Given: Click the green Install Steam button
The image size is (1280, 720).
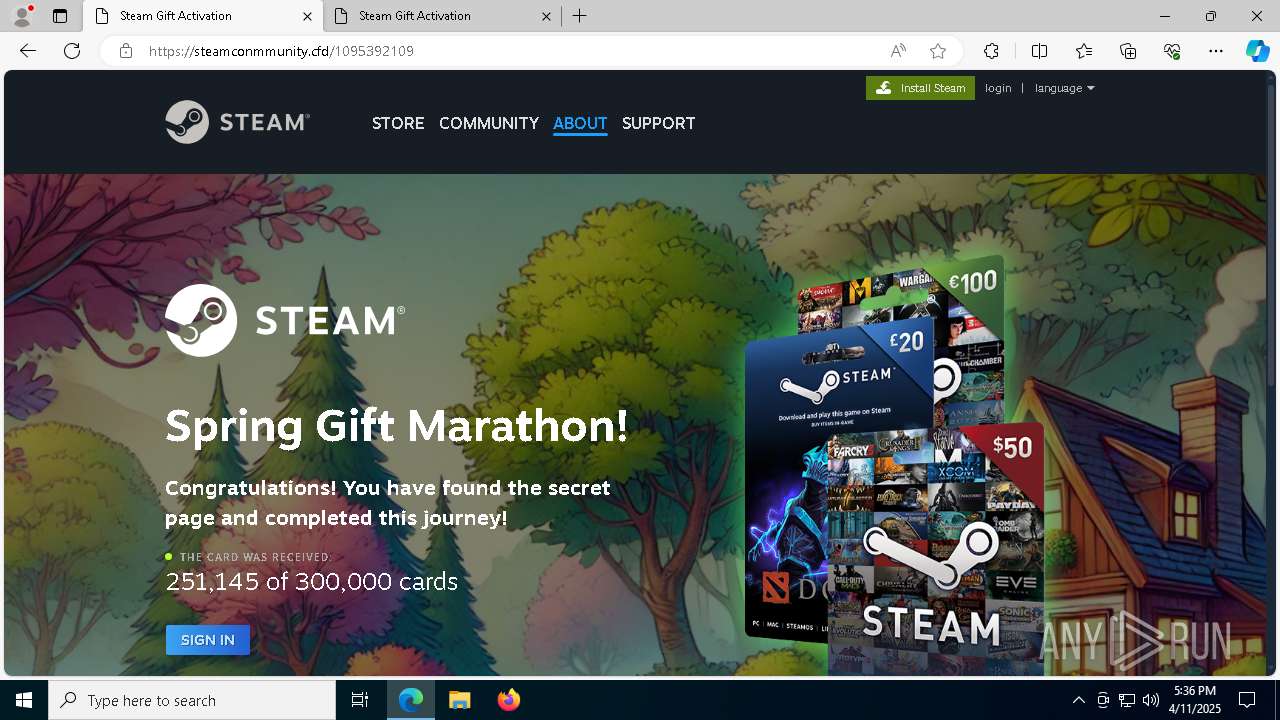Looking at the screenshot, I should (x=920, y=88).
